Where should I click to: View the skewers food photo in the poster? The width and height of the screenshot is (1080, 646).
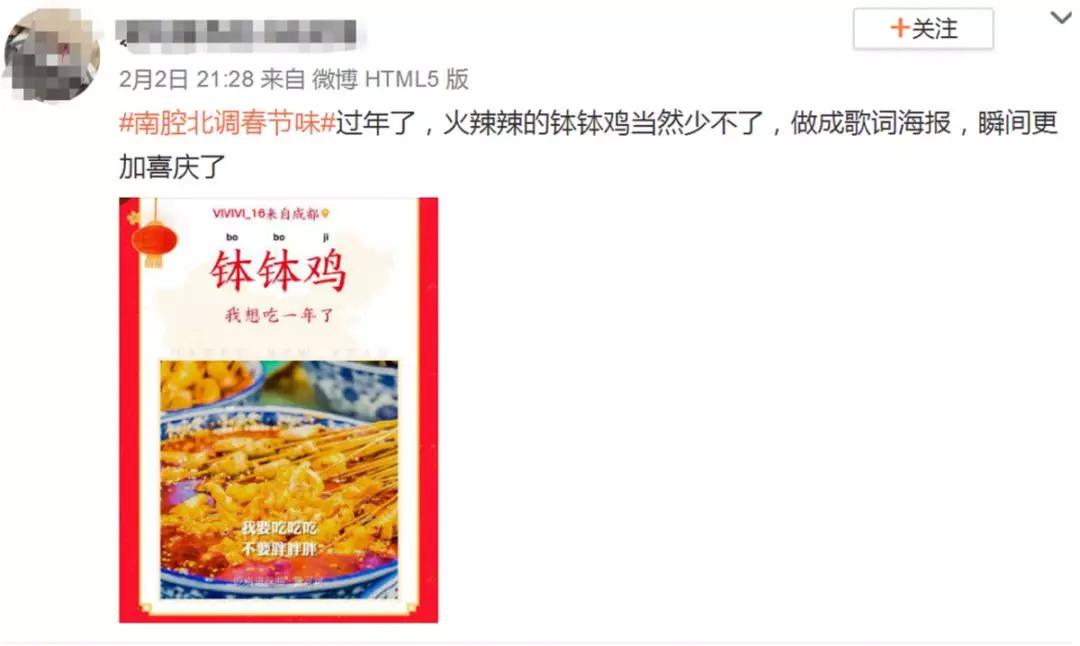pyautogui.click(x=279, y=480)
